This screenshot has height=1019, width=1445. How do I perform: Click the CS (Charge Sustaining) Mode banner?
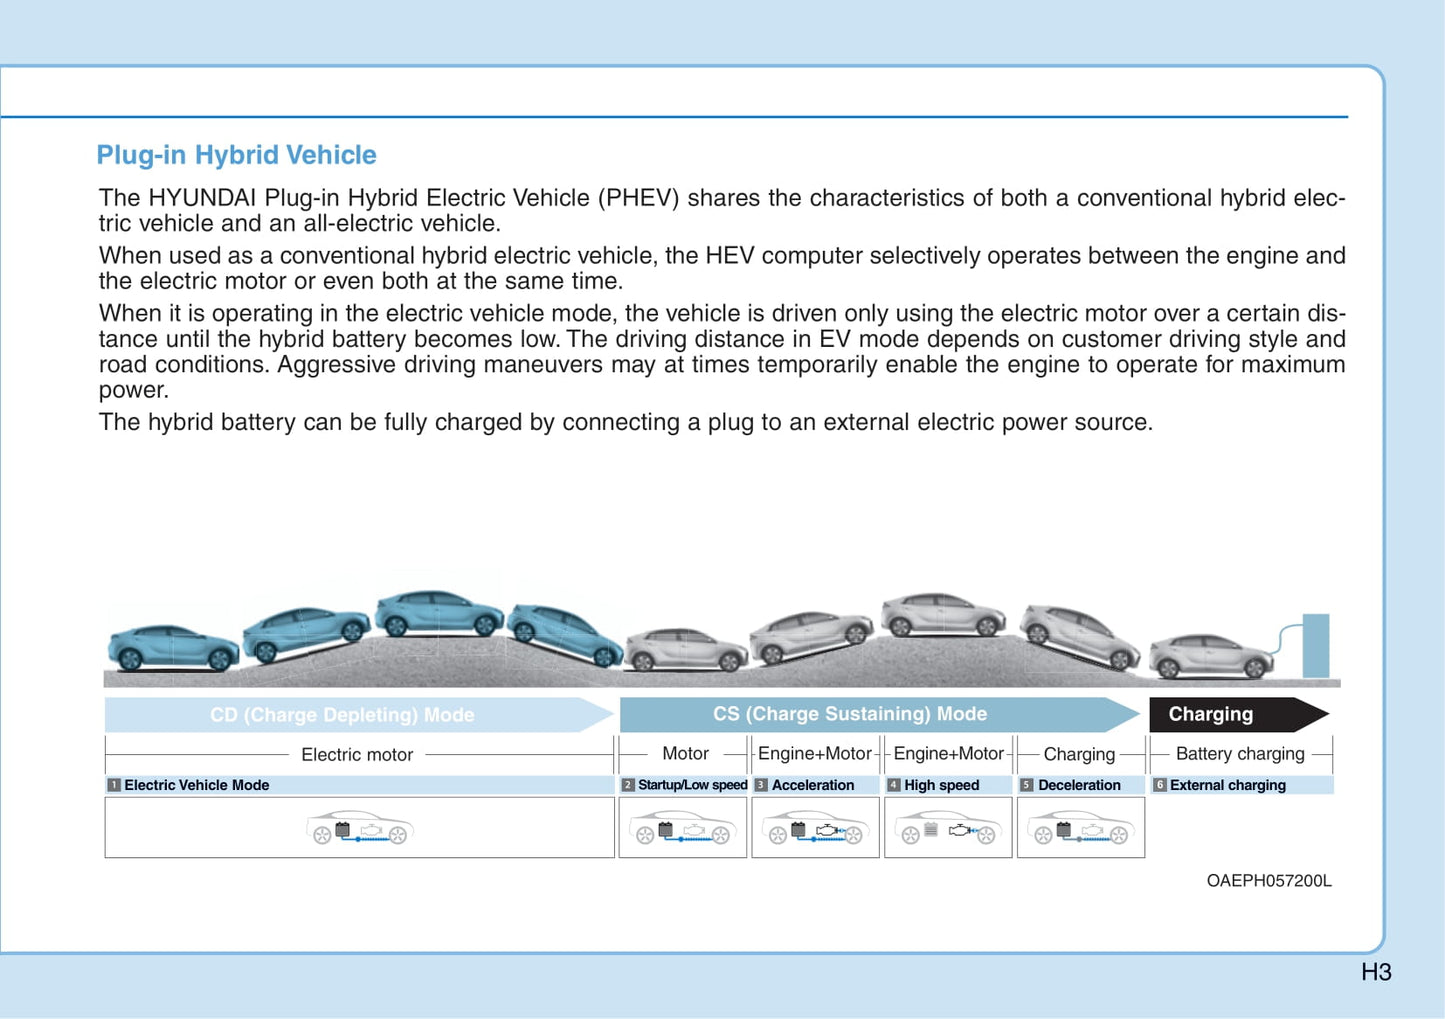click(x=850, y=714)
